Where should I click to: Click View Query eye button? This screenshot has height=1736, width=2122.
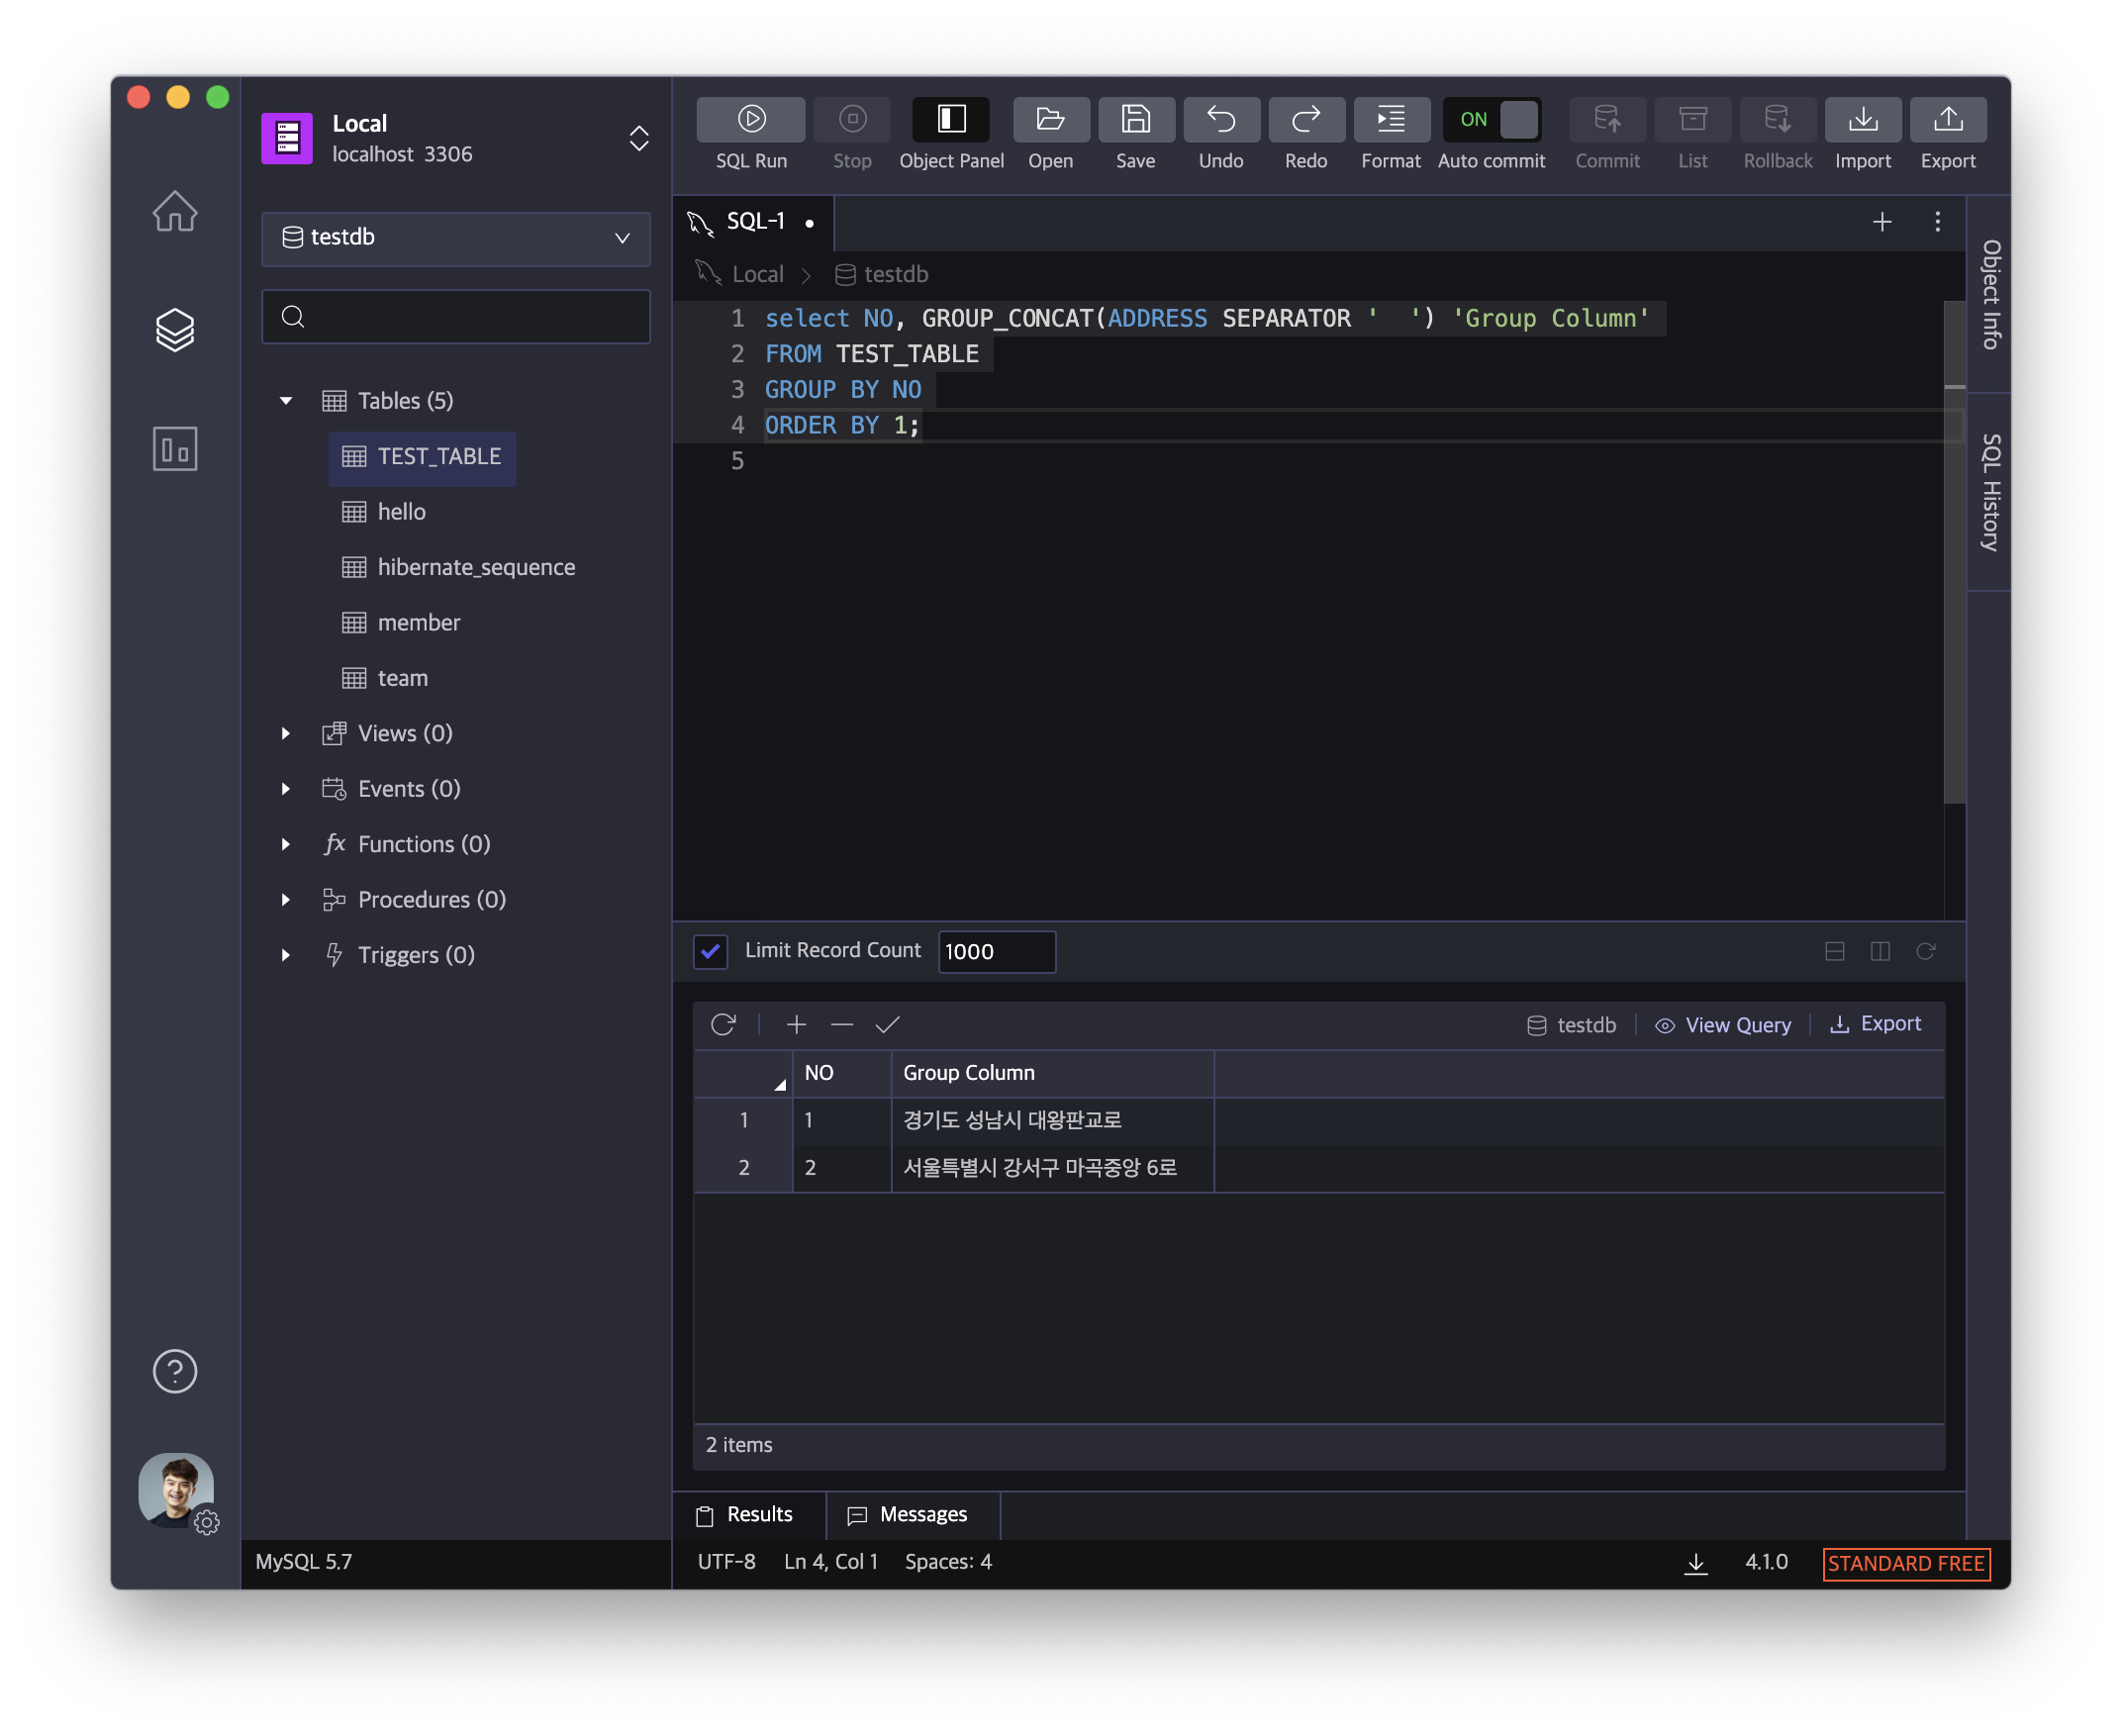coord(1723,1025)
